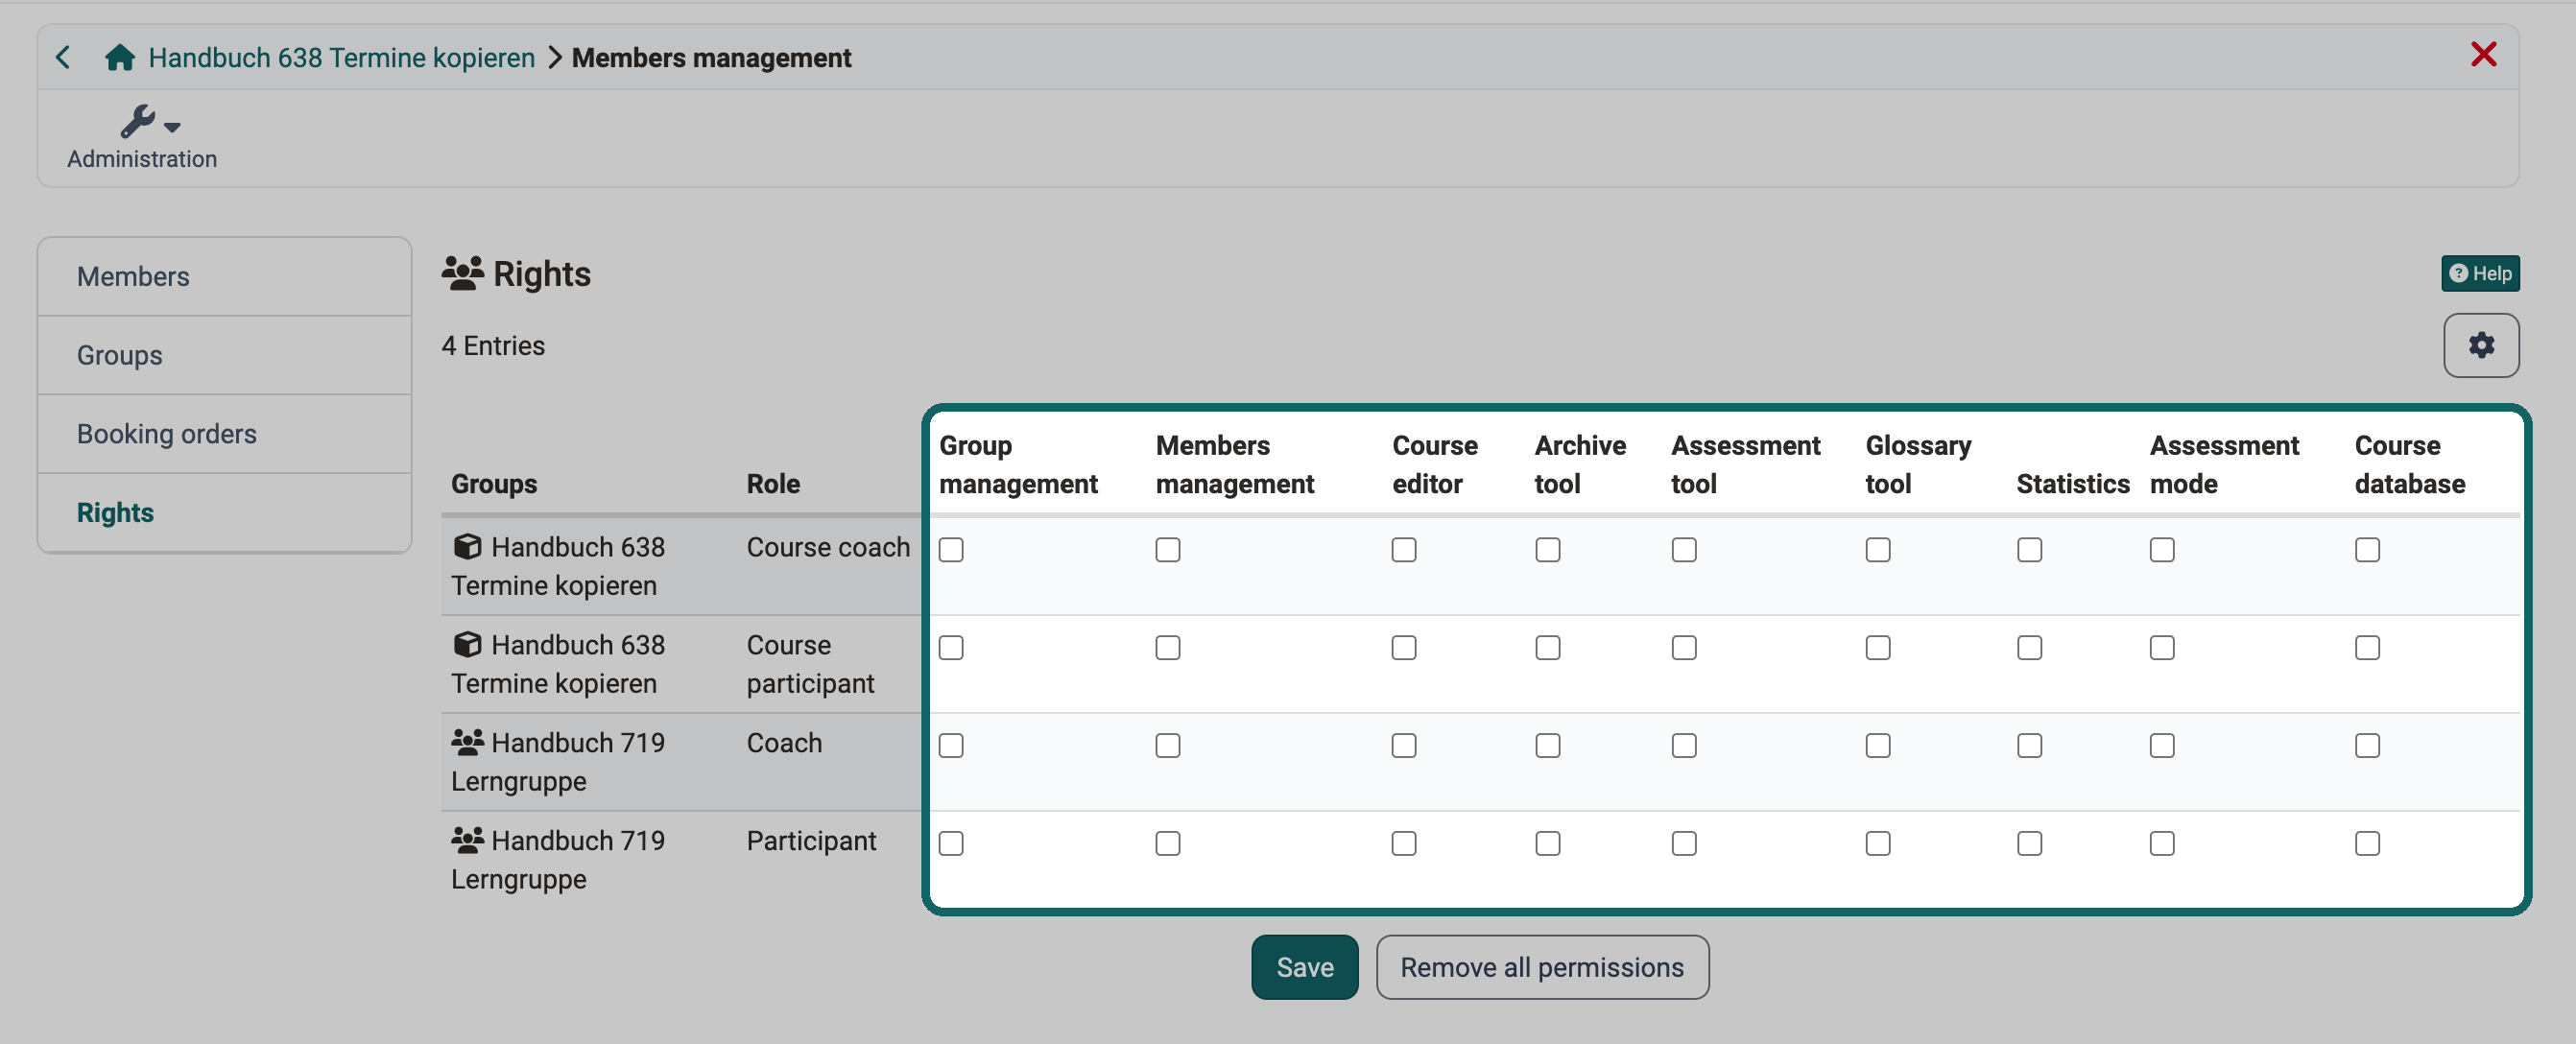Image resolution: width=2576 pixels, height=1044 pixels.
Task: Open table settings gear button
Action: (x=2481, y=346)
